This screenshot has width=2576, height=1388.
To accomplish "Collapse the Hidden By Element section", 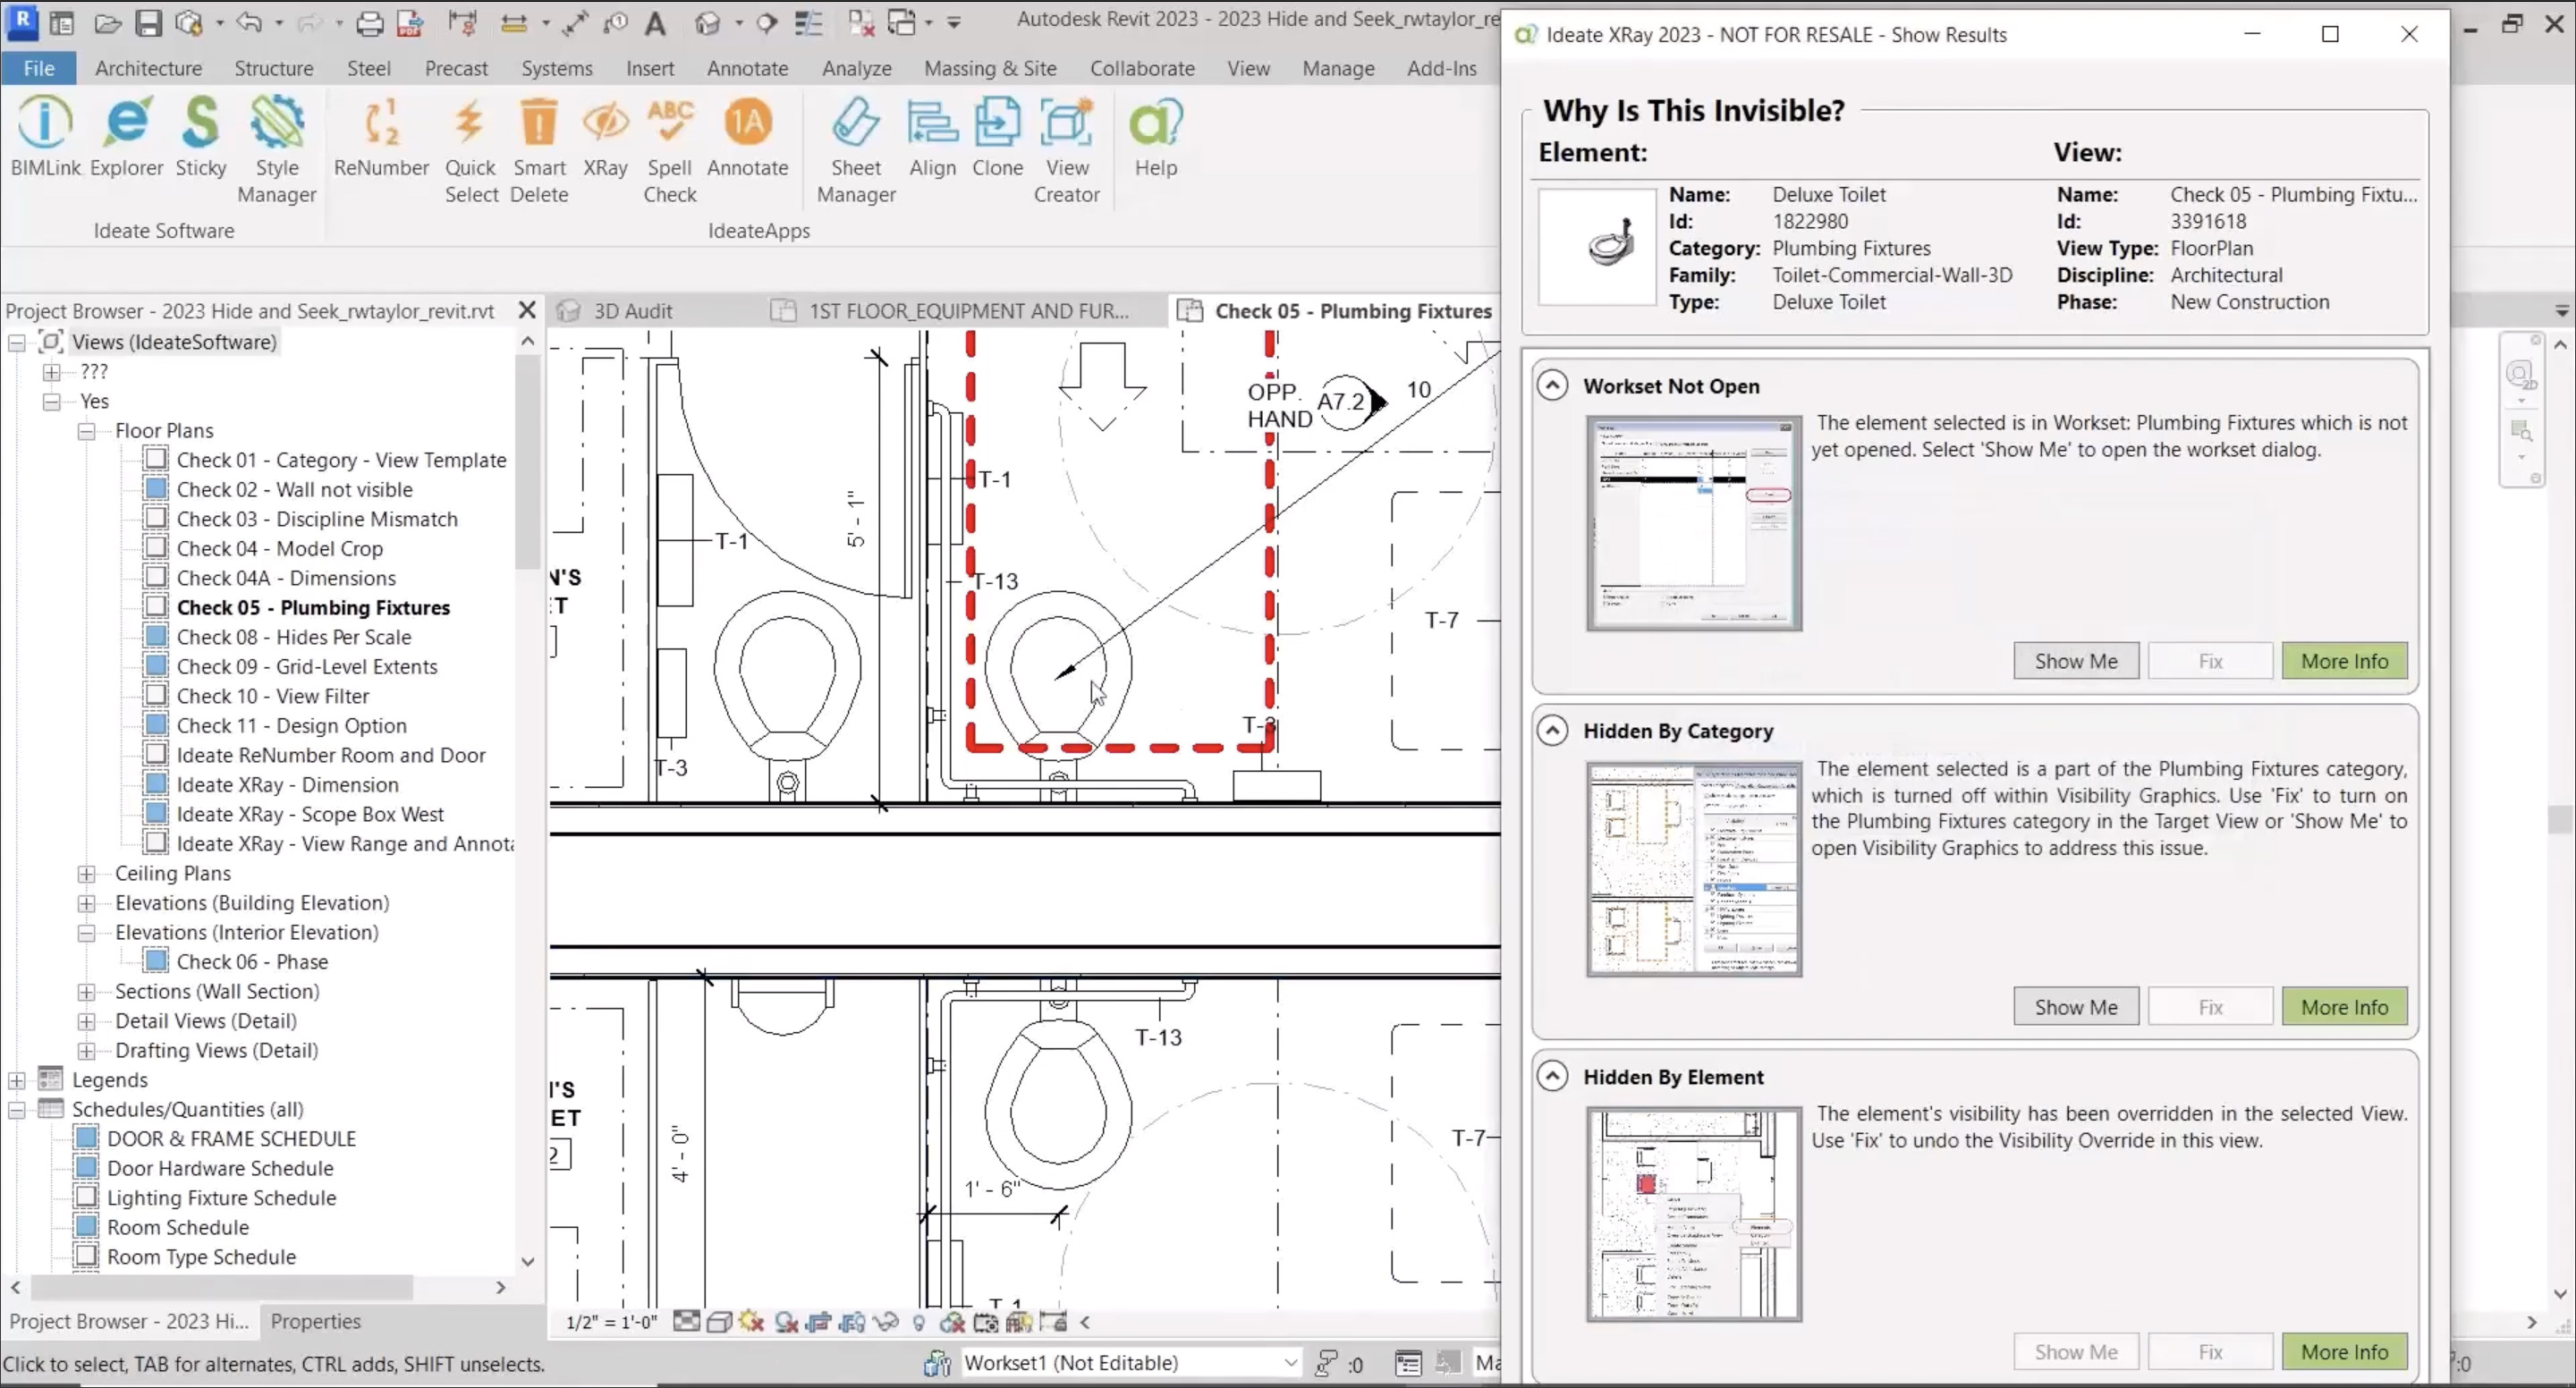I will tap(1552, 1076).
